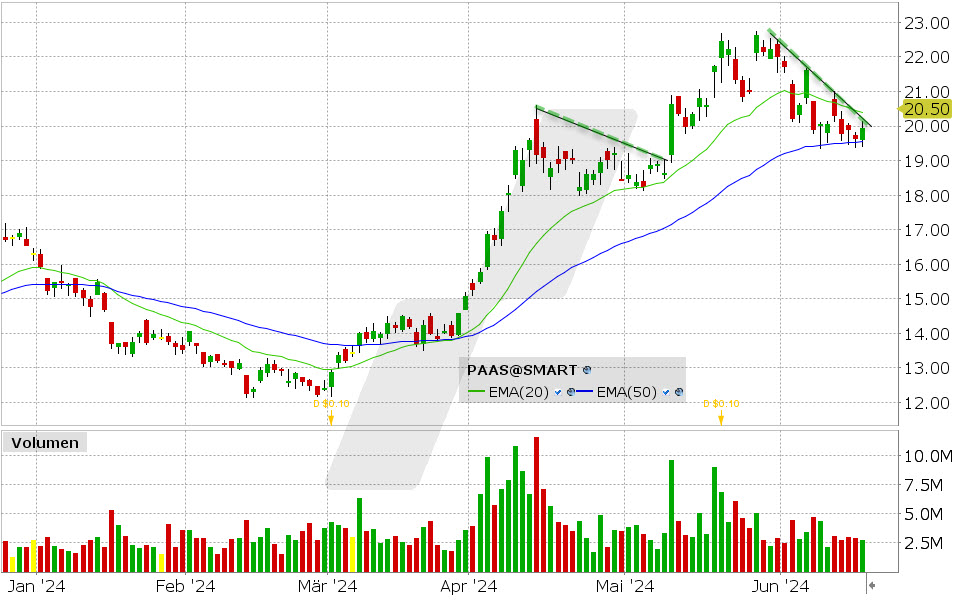The height and width of the screenshot is (600, 960).
Task: Click the Mär '24 axis label
Action: [328, 586]
